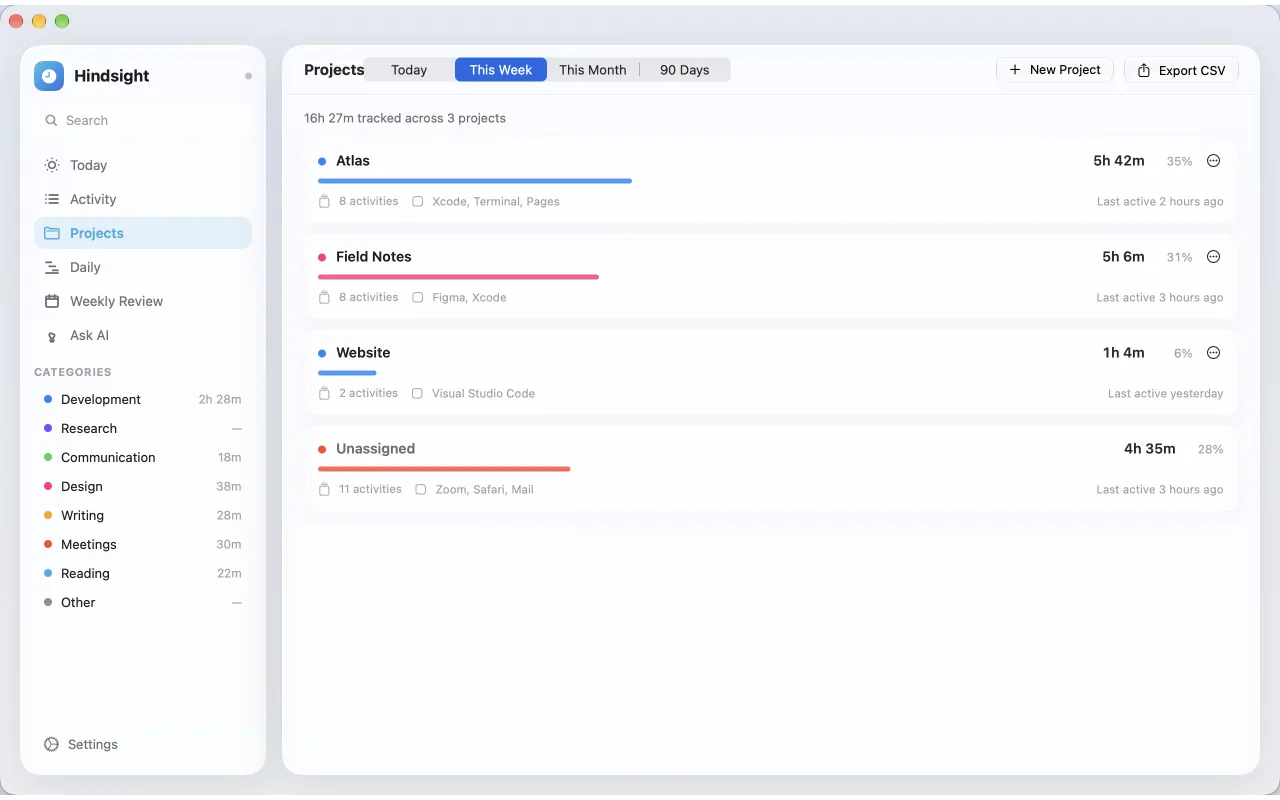Open Today in the sidebar
The image size is (1280, 800).
pos(143,165)
